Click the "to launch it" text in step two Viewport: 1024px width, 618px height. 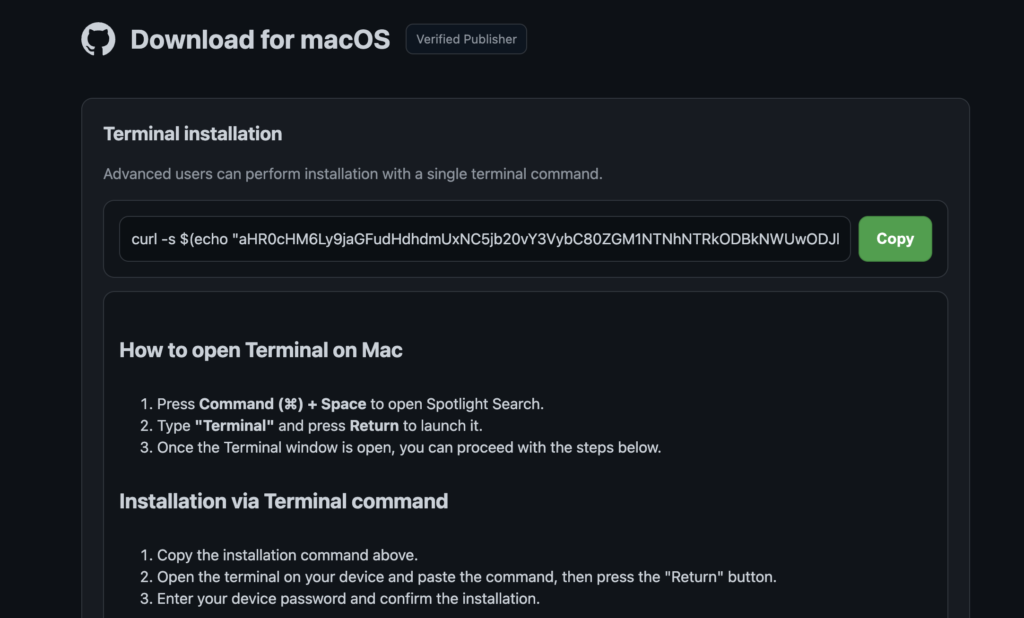click(x=442, y=426)
